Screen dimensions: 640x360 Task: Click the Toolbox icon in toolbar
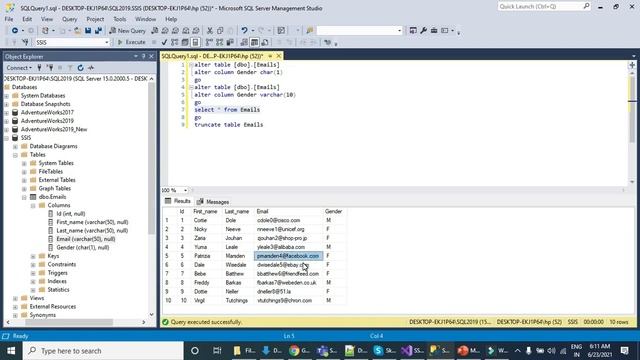[434, 31]
